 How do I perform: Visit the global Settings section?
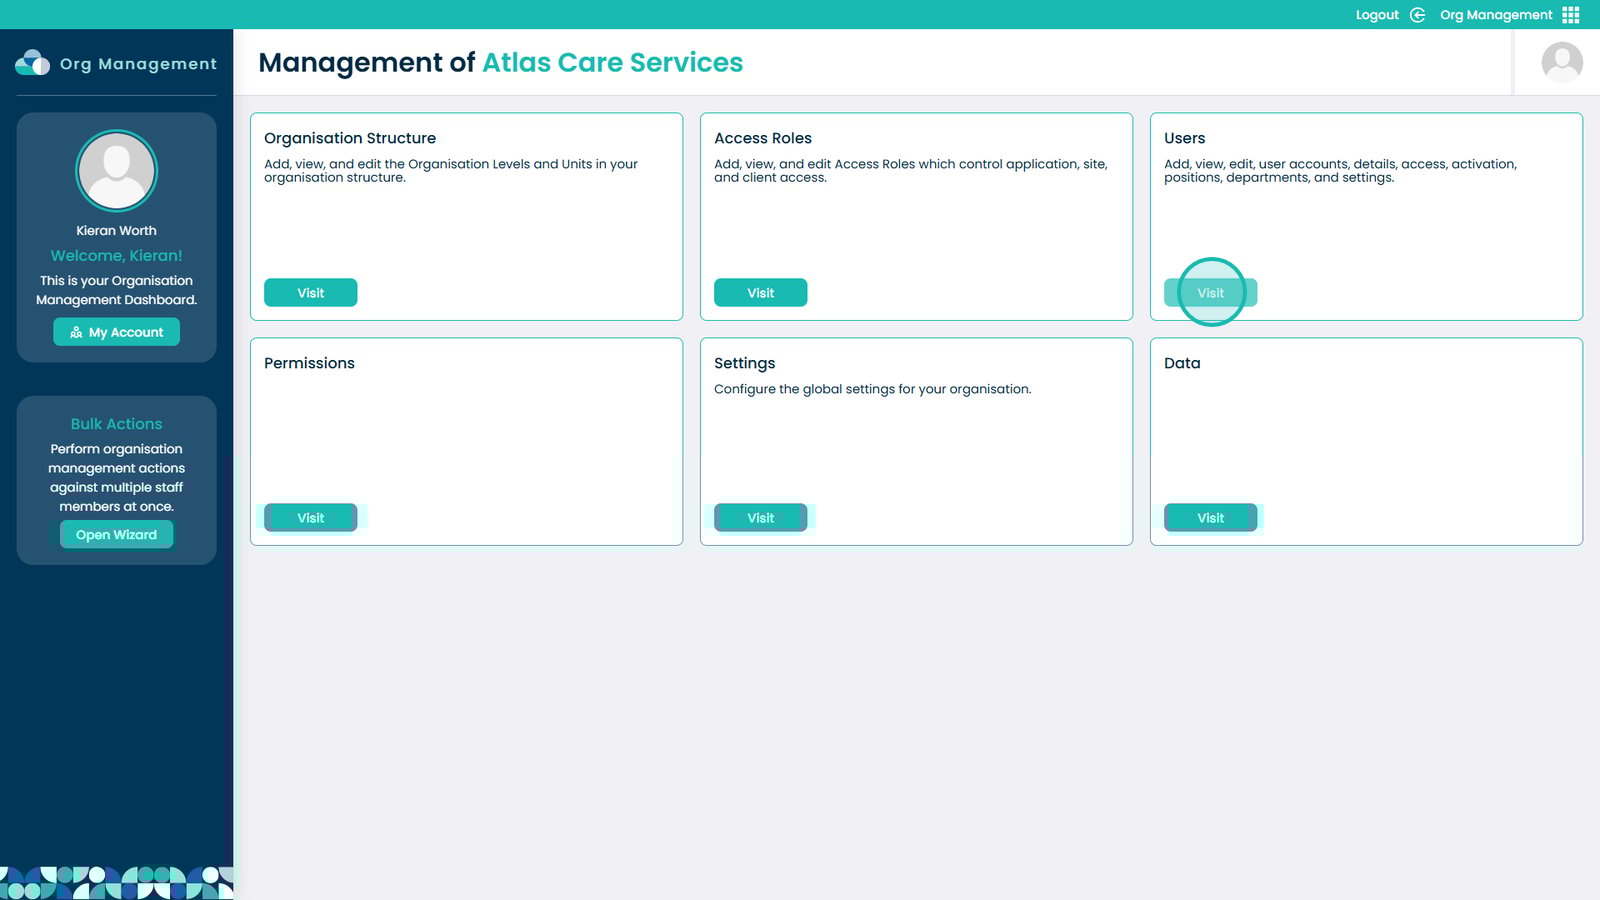coord(760,518)
